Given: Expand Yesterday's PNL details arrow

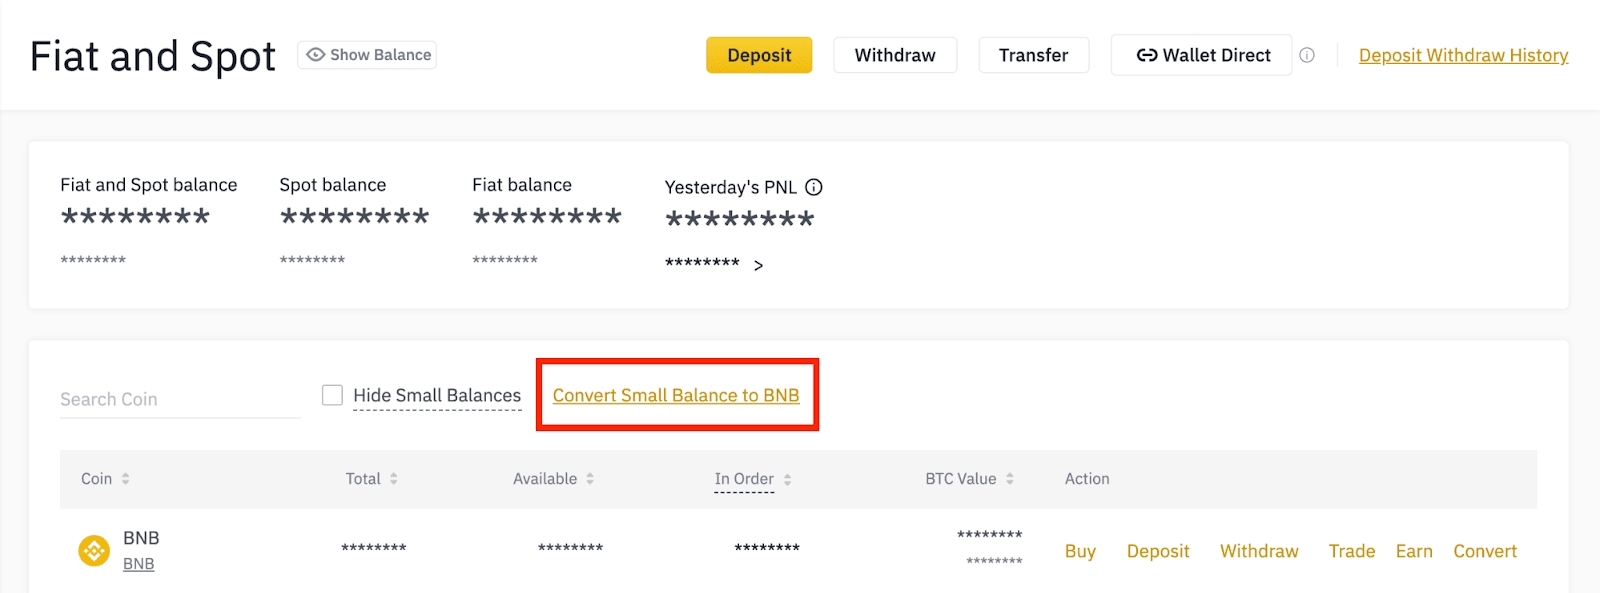Looking at the screenshot, I should coord(759,265).
